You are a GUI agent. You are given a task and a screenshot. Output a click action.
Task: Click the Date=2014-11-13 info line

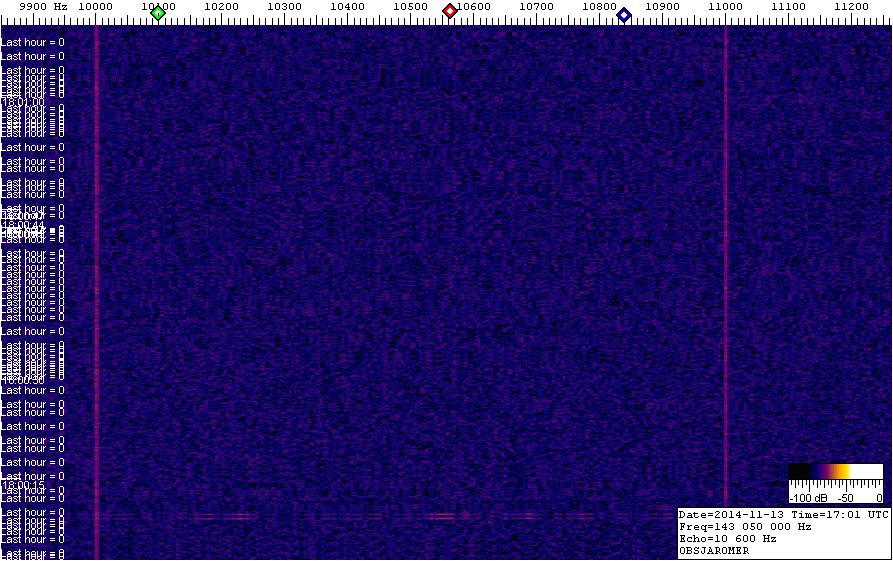(783, 515)
